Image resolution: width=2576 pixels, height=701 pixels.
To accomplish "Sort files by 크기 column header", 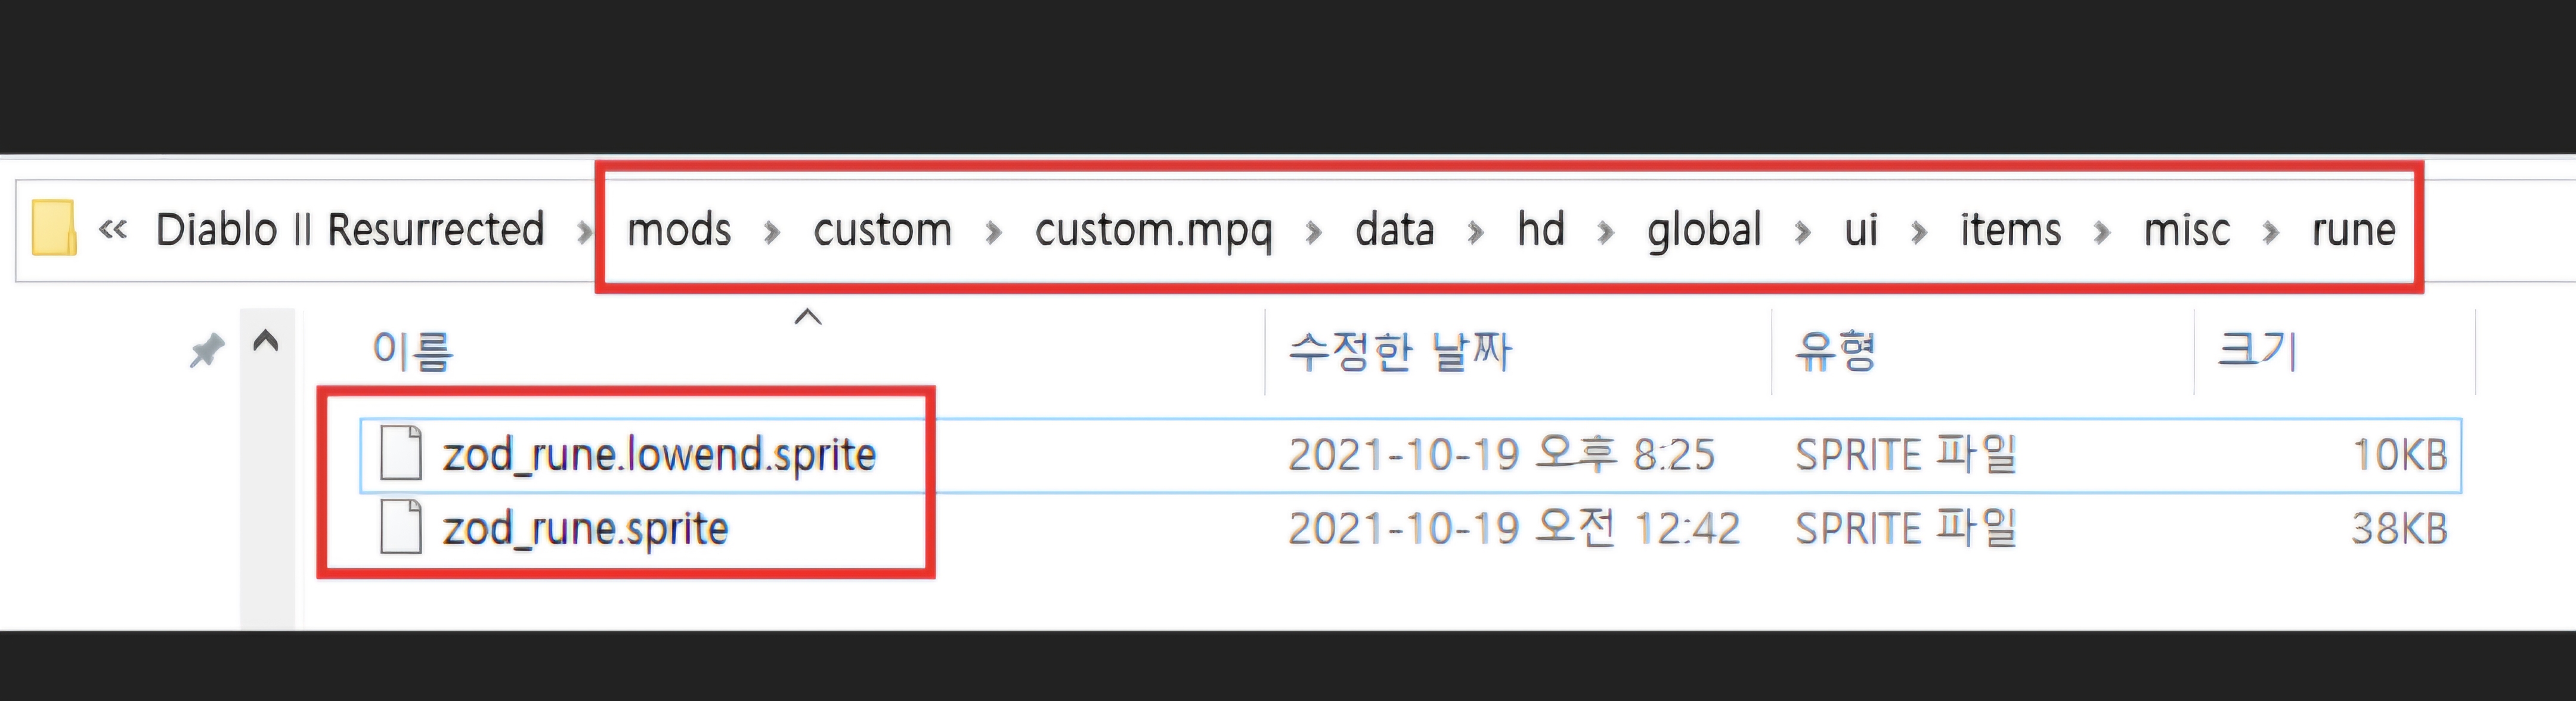I will click(2257, 351).
